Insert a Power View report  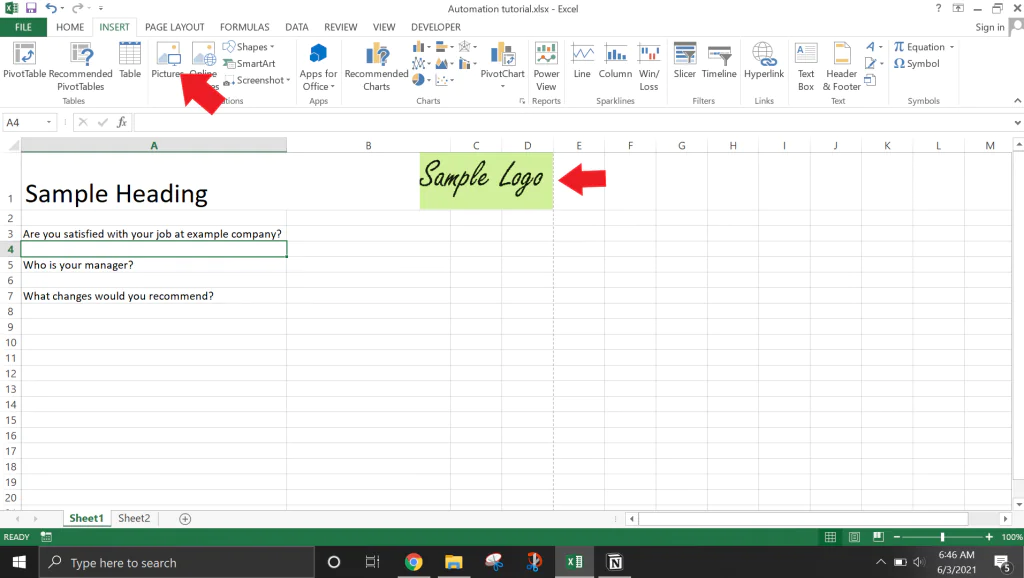(x=546, y=66)
